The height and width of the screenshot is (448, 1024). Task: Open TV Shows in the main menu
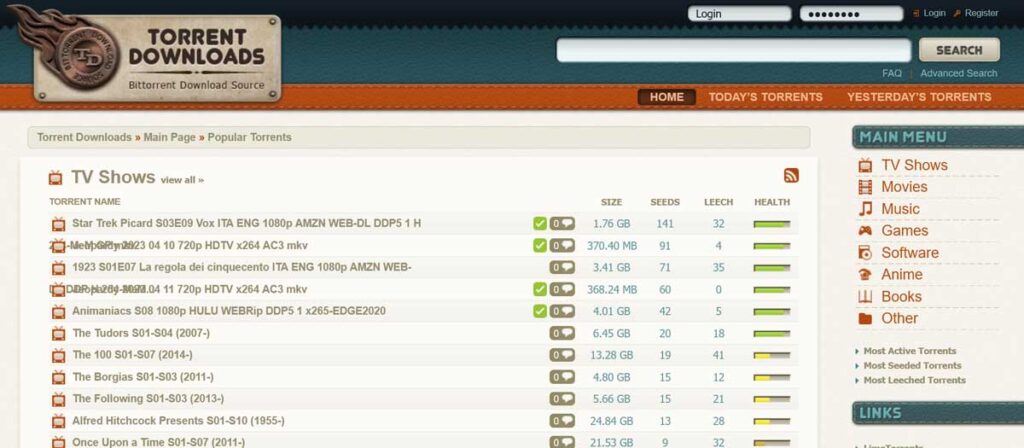coord(914,165)
